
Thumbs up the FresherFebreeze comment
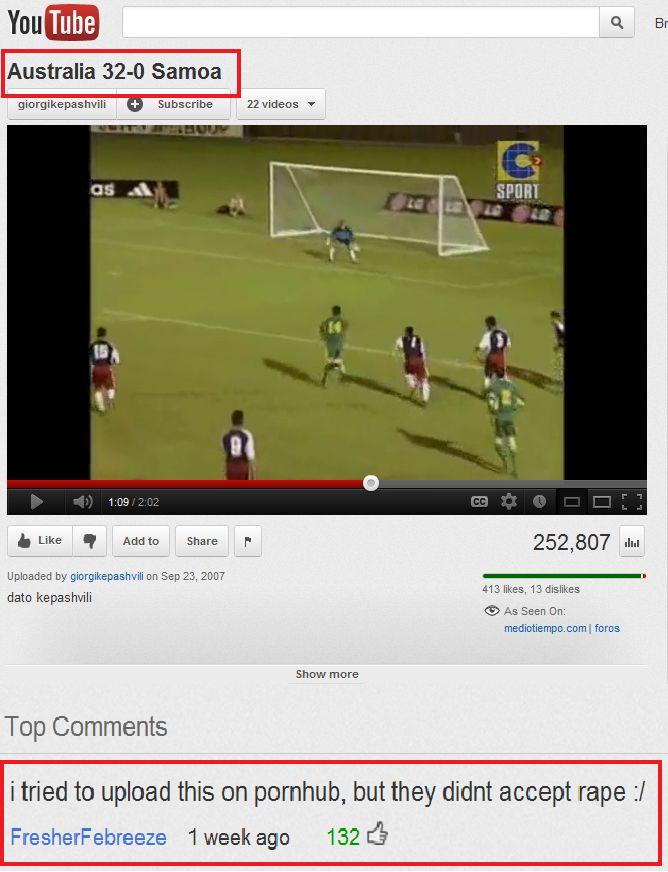[378, 834]
